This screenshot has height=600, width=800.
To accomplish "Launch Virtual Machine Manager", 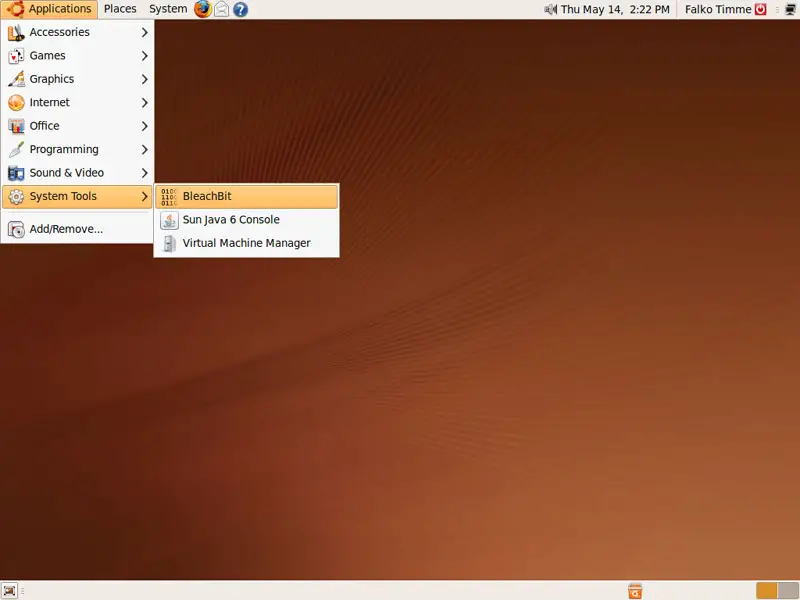I will tap(246, 243).
